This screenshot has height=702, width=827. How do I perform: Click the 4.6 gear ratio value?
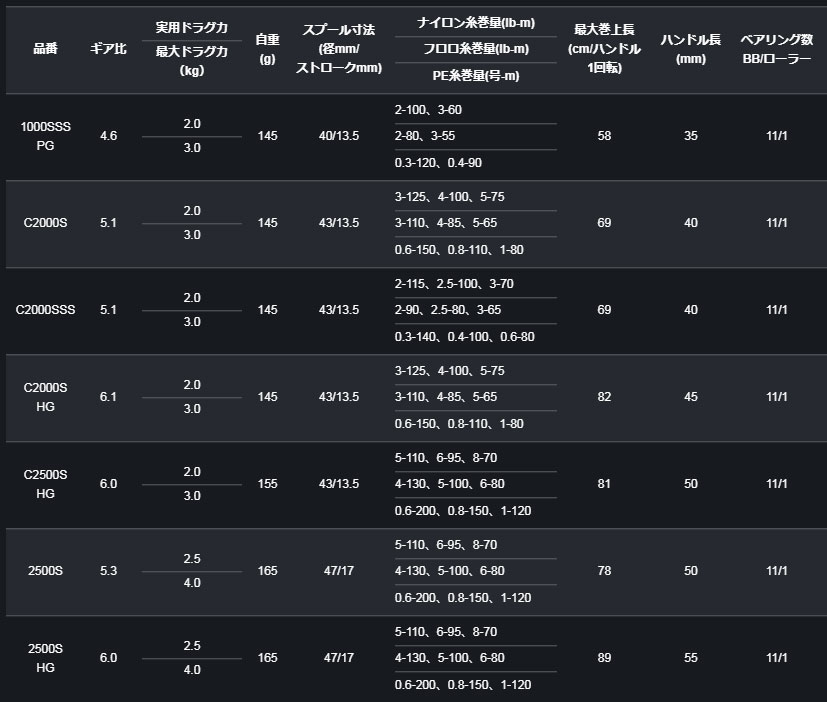tap(108, 135)
